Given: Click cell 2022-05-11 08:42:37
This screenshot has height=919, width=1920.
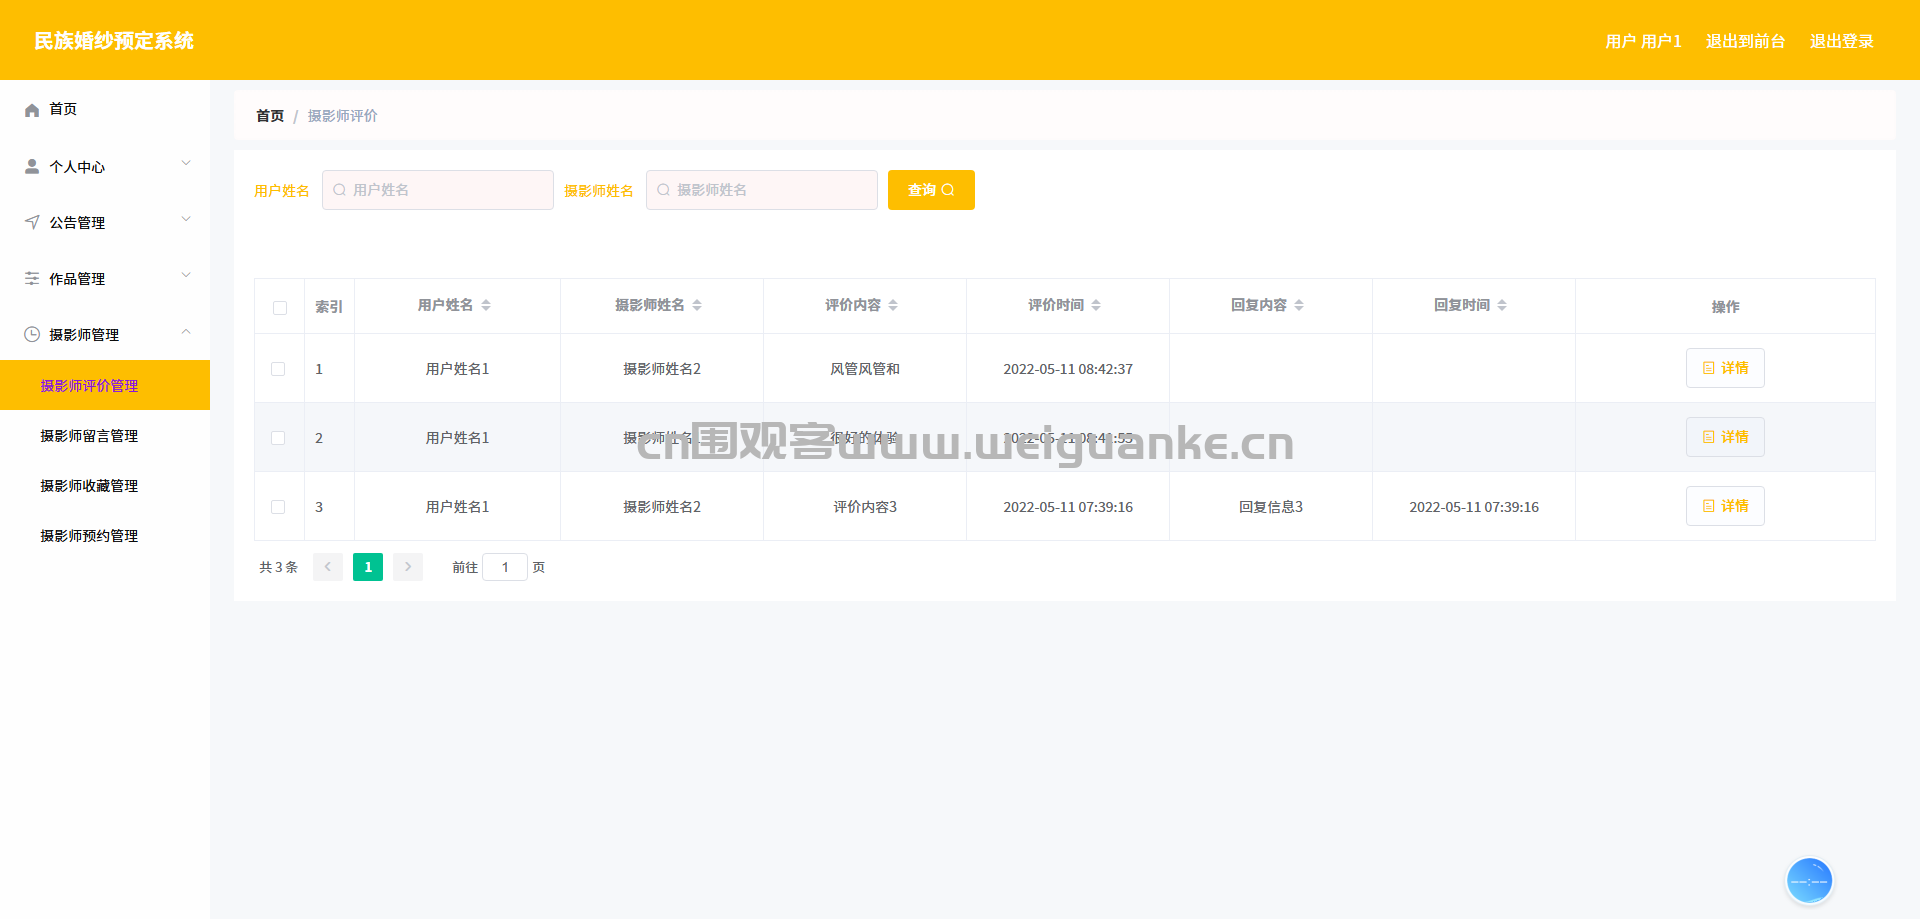Looking at the screenshot, I should coord(1068,369).
